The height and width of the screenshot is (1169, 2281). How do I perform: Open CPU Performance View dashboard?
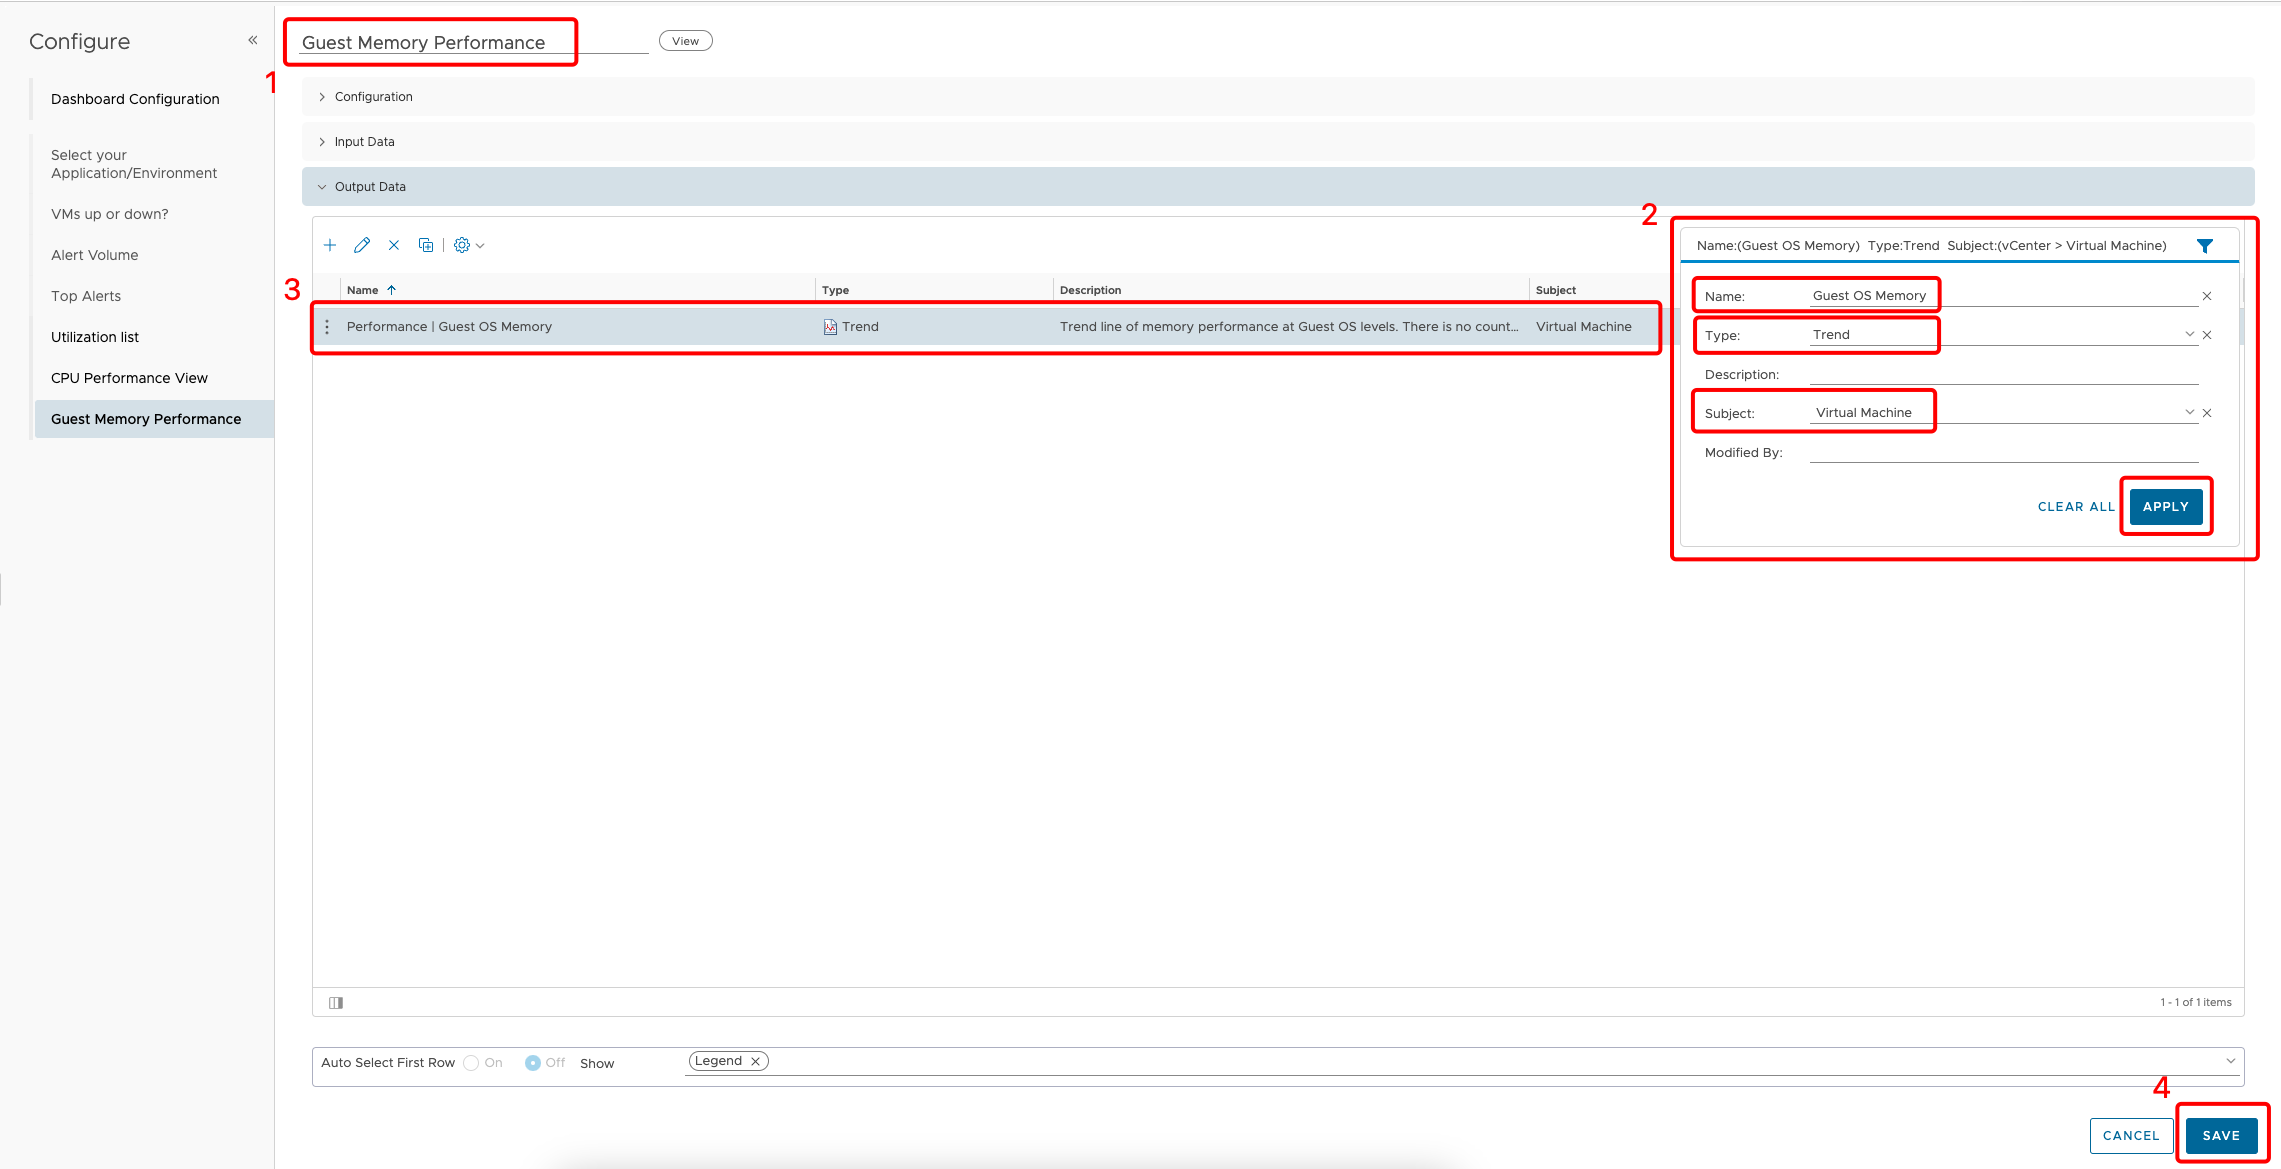(x=129, y=377)
